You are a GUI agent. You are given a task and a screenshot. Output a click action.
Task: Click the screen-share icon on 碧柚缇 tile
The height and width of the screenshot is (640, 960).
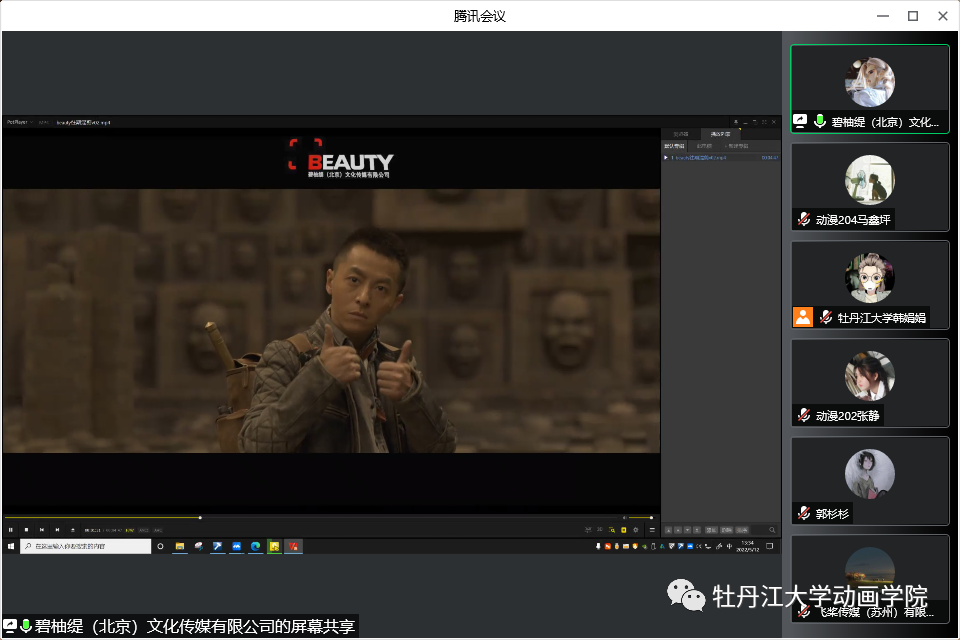pos(800,121)
